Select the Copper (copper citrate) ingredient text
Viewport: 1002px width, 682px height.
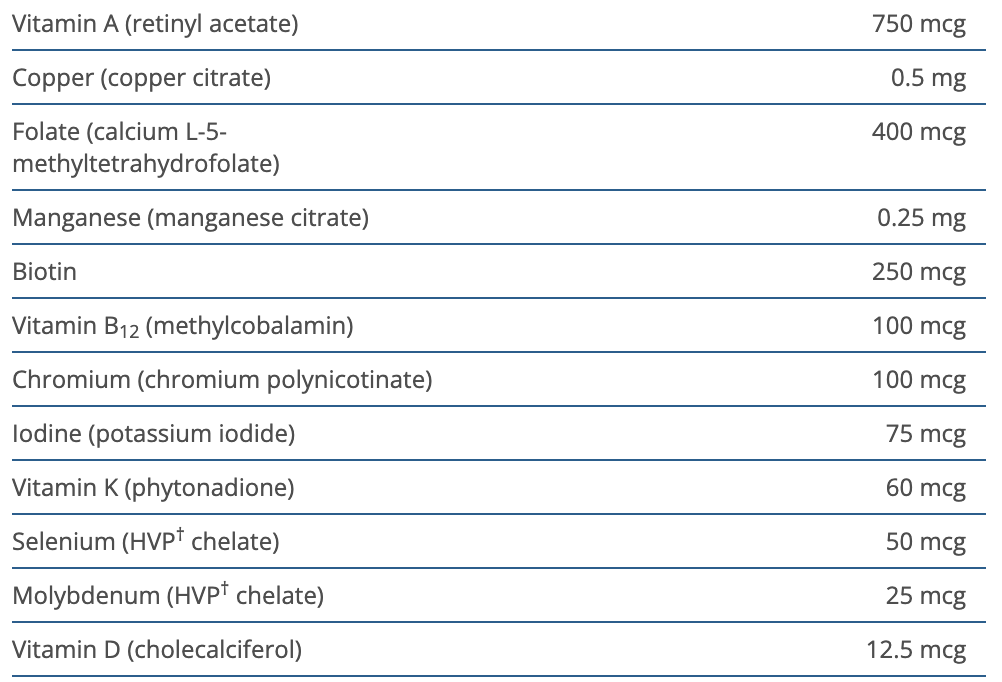point(141,78)
